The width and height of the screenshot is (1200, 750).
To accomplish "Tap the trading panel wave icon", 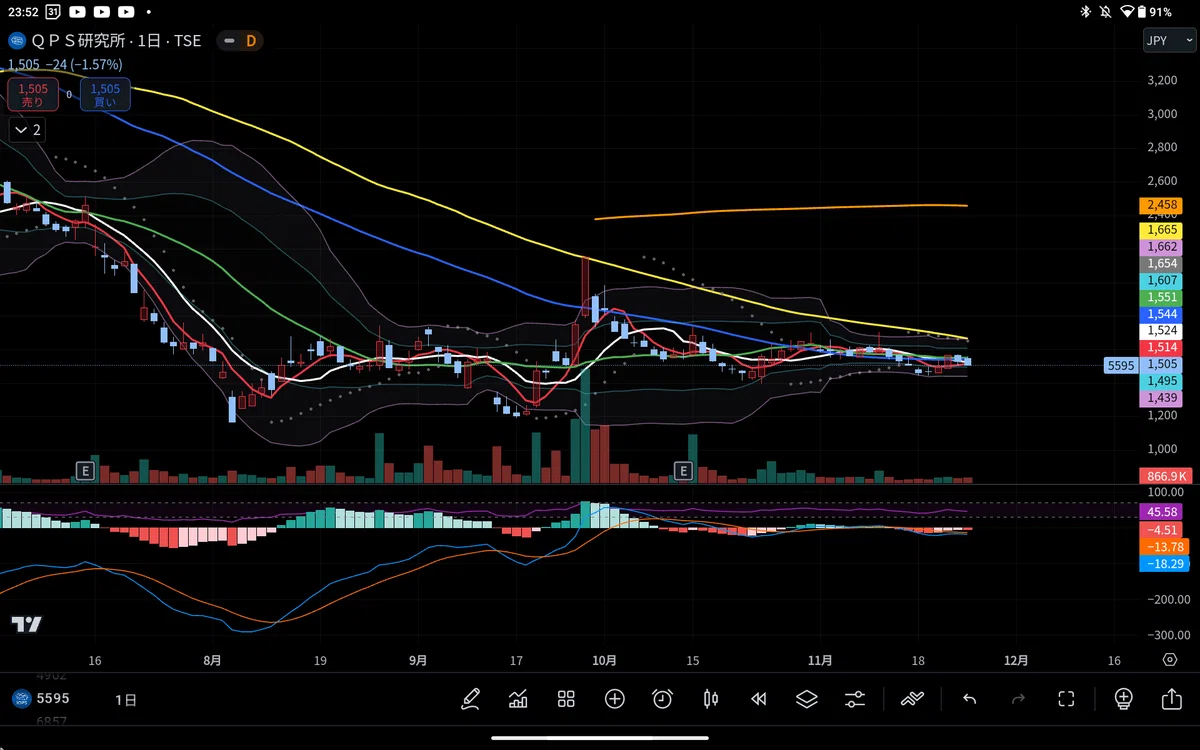I will click(912, 699).
